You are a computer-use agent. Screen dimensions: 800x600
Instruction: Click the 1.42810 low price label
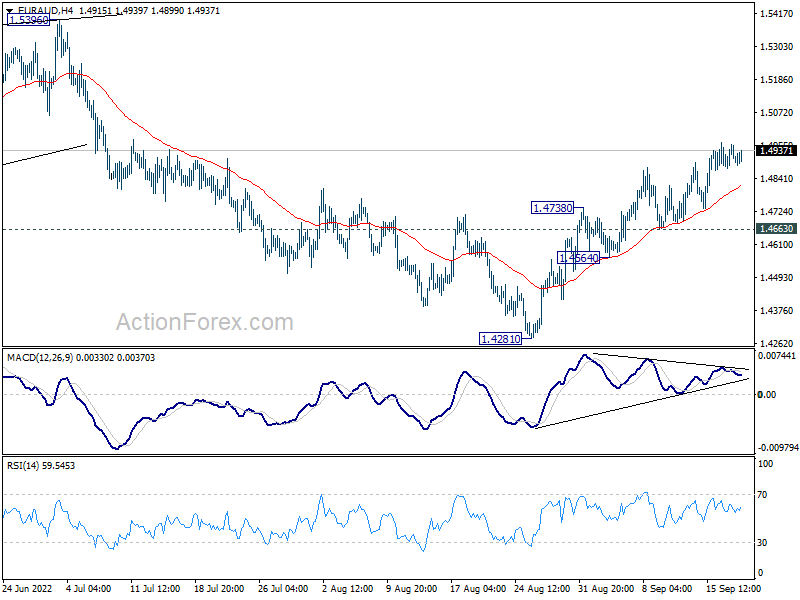coord(501,339)
